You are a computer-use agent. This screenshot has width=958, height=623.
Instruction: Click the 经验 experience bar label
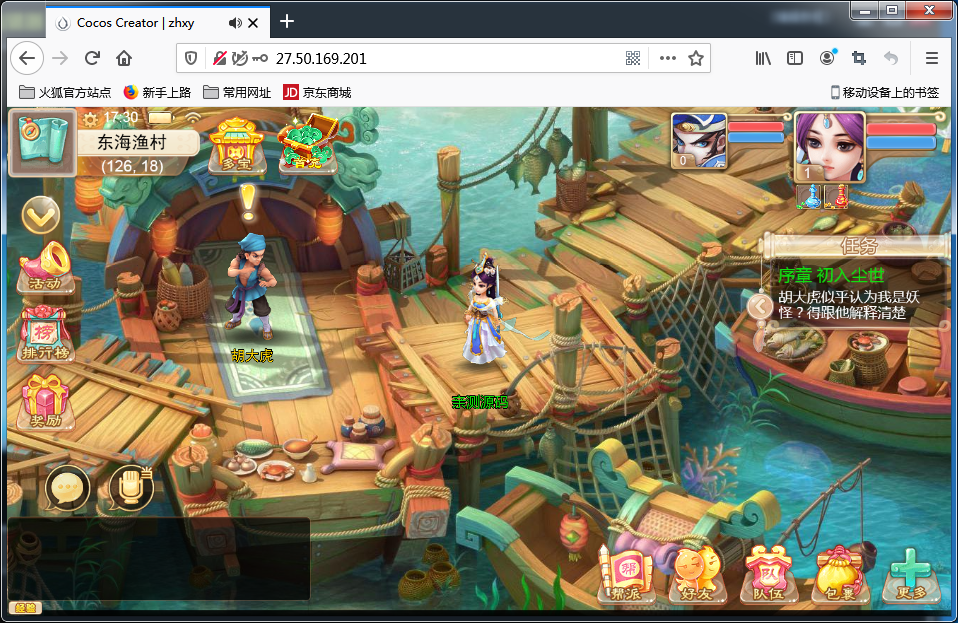[x=25, y=608]
